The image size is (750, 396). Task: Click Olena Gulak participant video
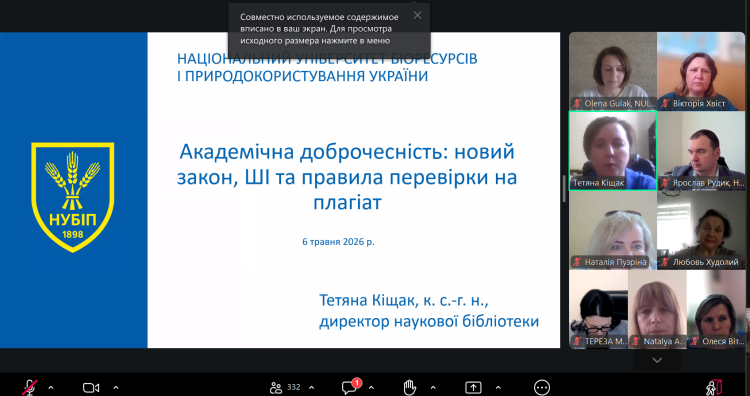613,71
